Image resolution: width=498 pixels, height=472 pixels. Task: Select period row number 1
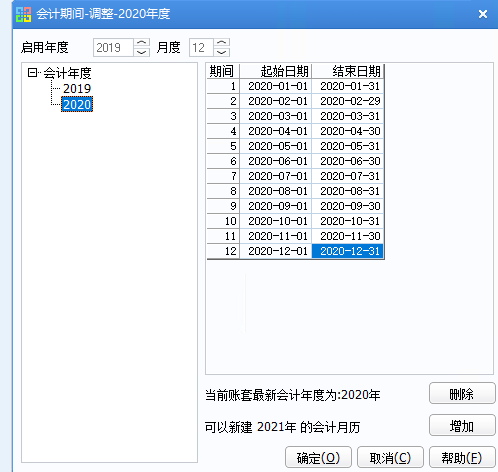(x=223, y=86)
